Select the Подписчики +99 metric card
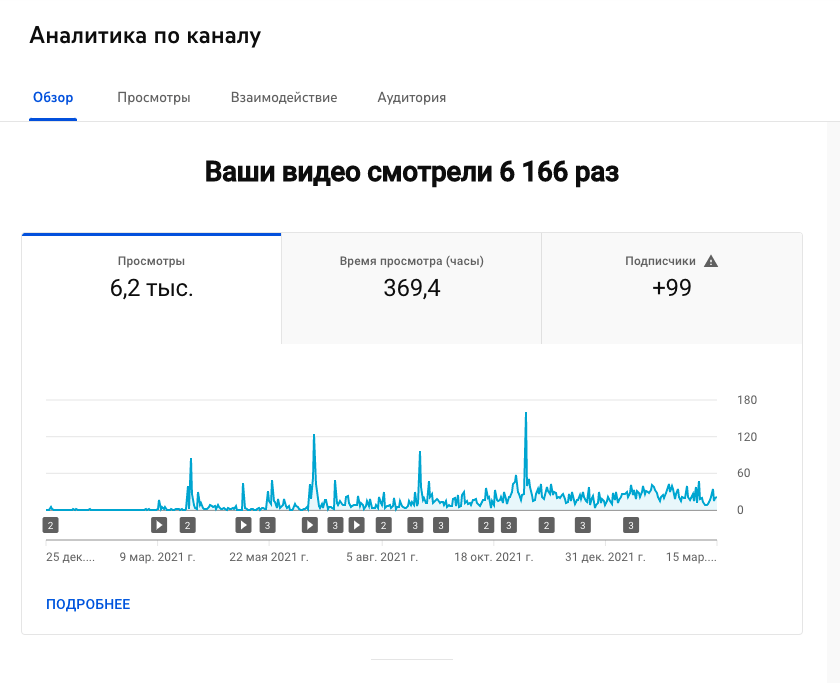840x683 pixels. pyautogui.click(x=672, y=289)
